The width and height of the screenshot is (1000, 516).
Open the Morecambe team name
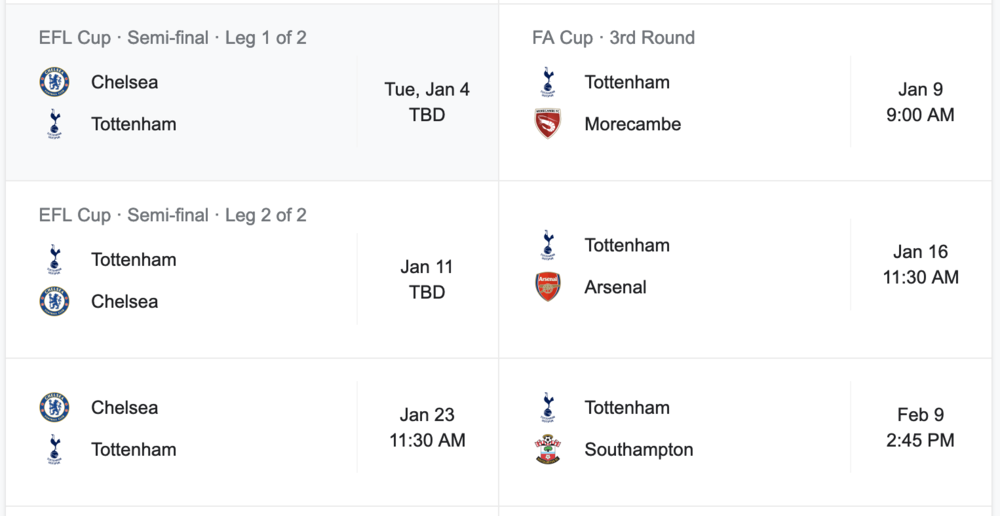click(632, 124)
